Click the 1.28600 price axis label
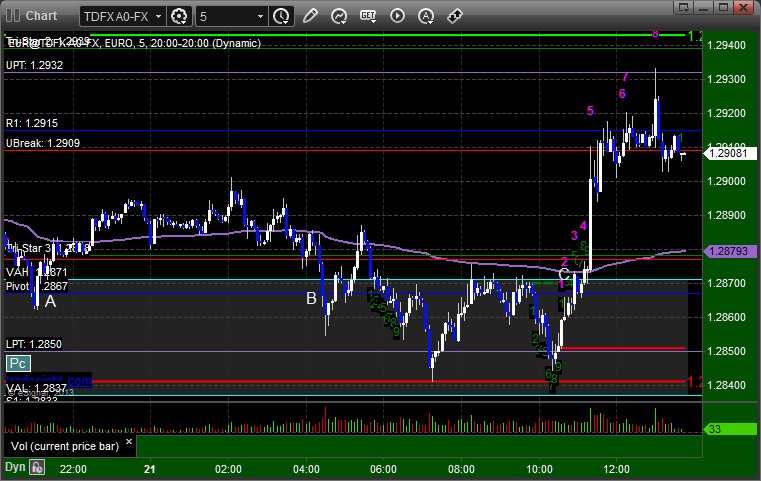 [x=727, y=317]
